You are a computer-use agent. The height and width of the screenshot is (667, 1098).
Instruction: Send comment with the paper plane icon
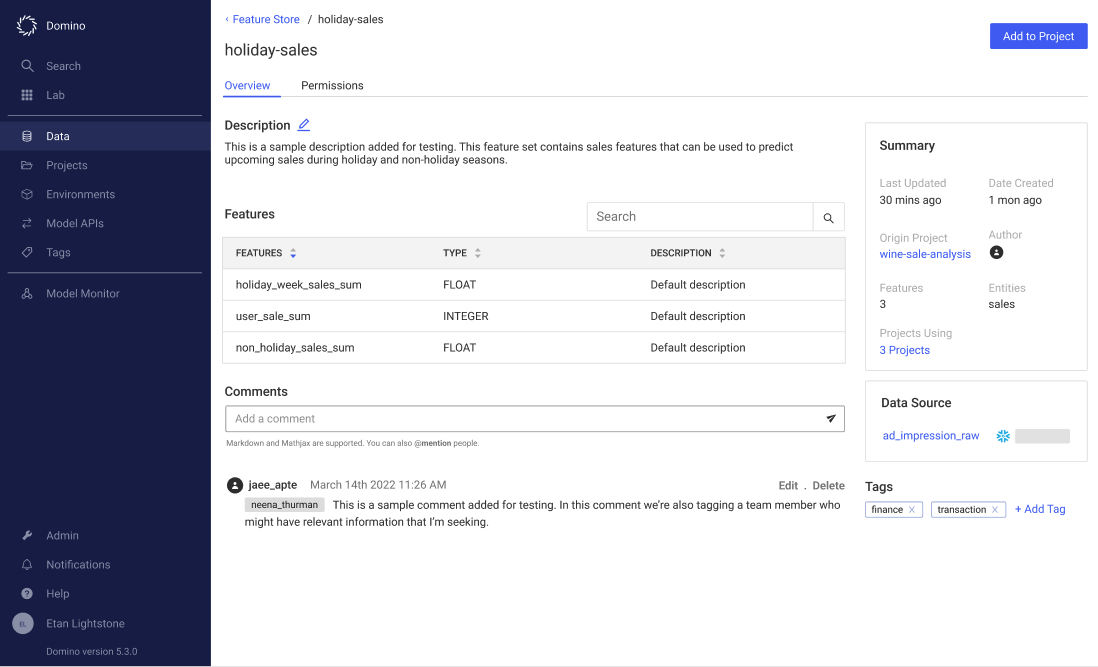click(831, 419)
